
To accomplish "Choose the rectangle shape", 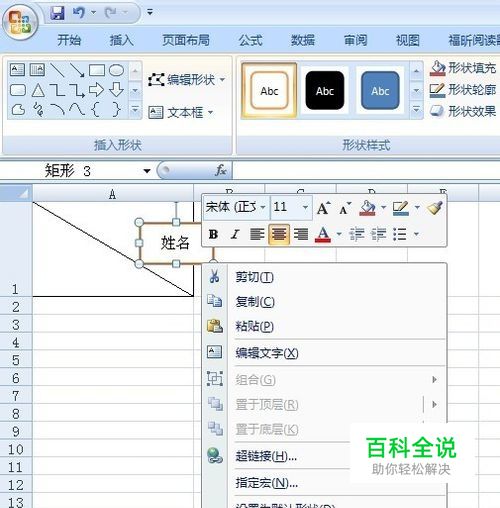I will coord(97,70).
